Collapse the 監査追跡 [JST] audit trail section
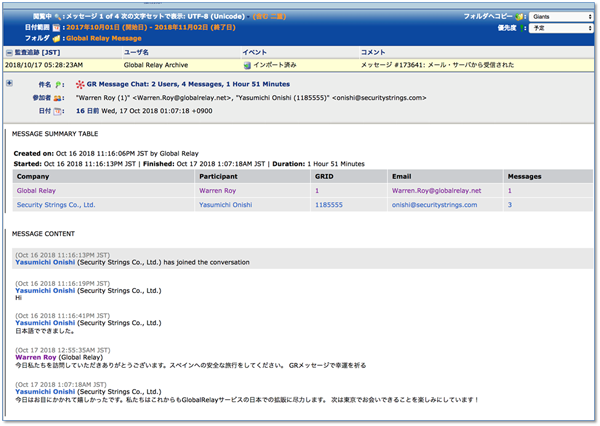The width and height of the screenshot is (600, 426). (x=9, y=53)
